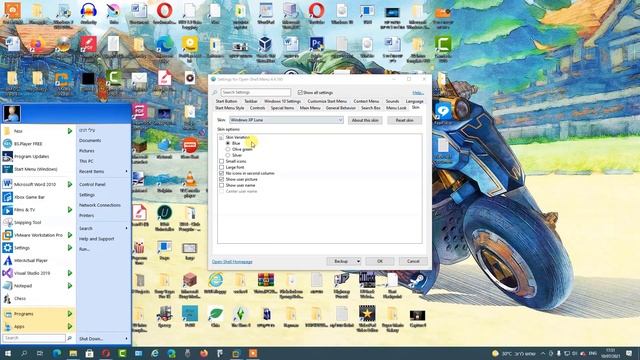Open Start Menu (Windows) entry

(x=38, y=169)
